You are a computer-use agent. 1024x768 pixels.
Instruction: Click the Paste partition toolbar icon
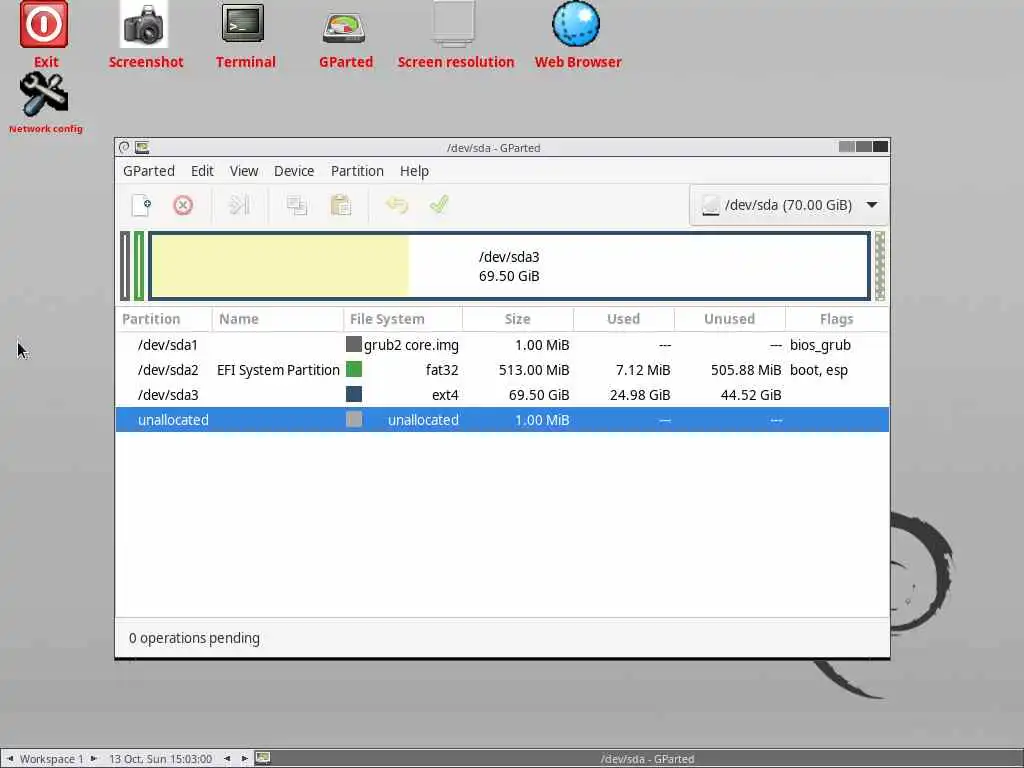tap(340, 205)
